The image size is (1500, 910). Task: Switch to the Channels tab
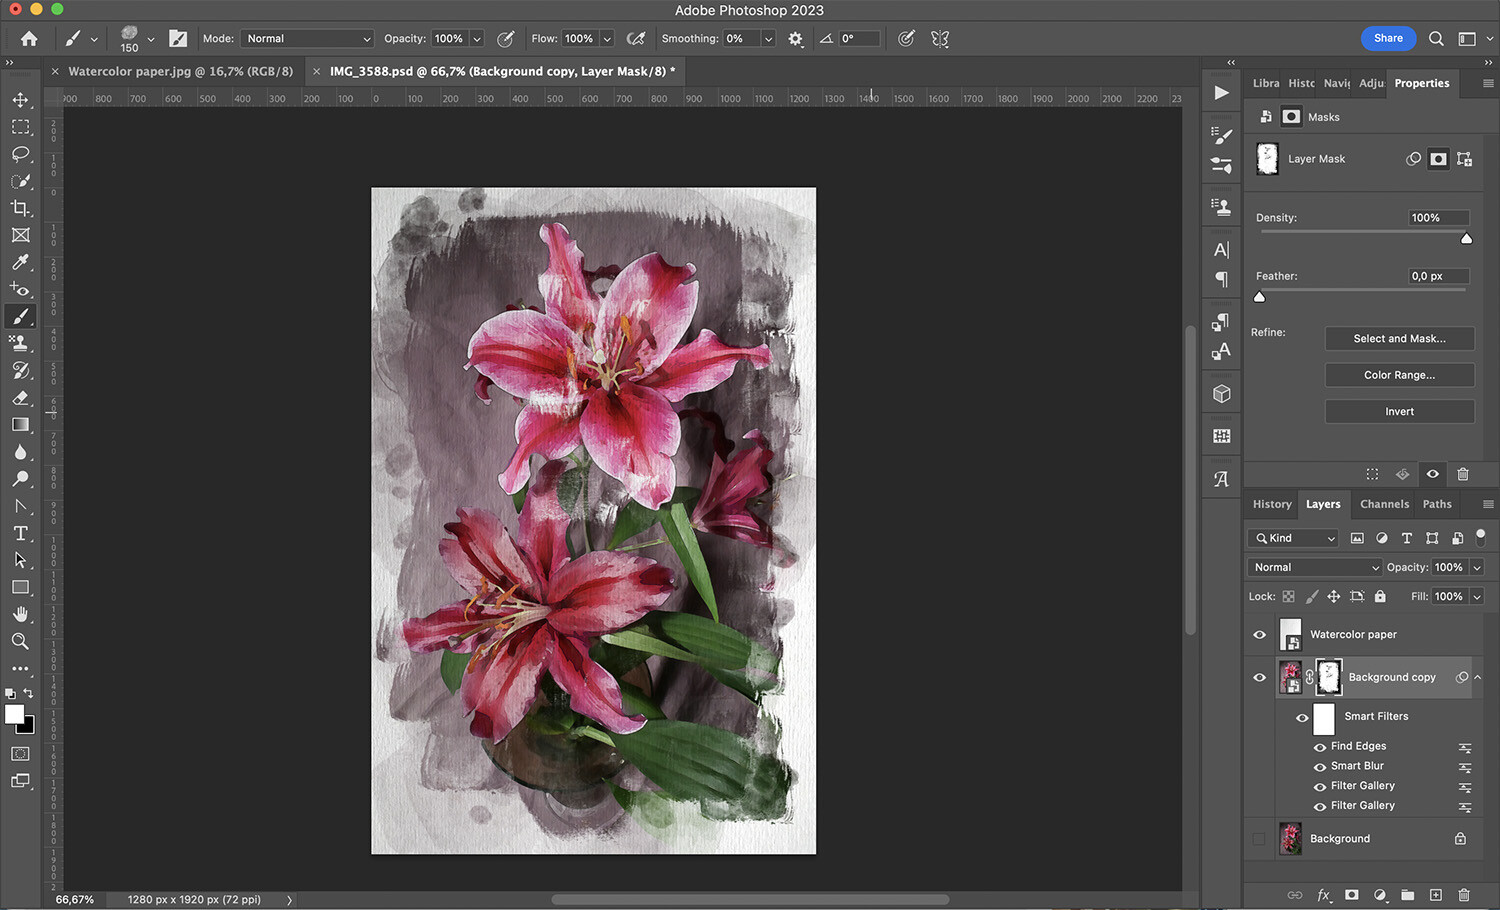coord(1384,504)
